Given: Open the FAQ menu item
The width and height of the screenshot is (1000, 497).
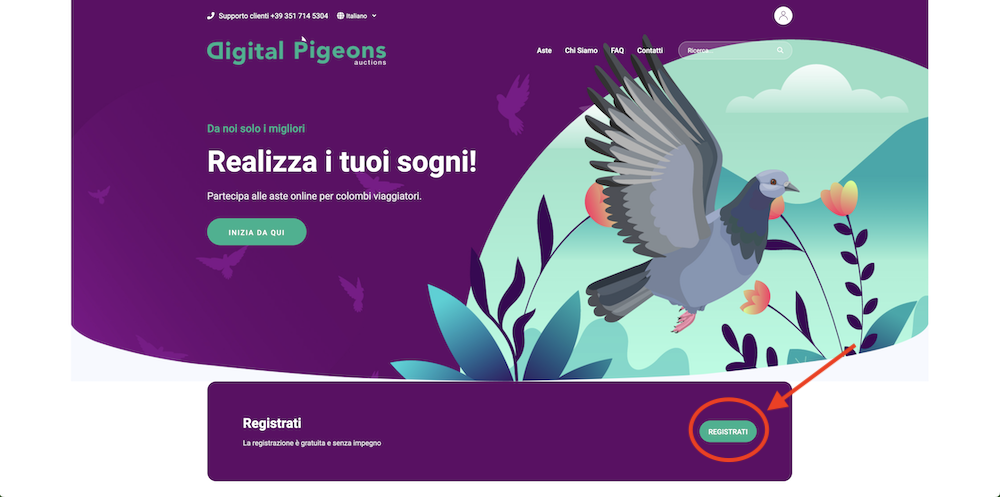Looking at the screenshot, I should (x=617, y=50).
